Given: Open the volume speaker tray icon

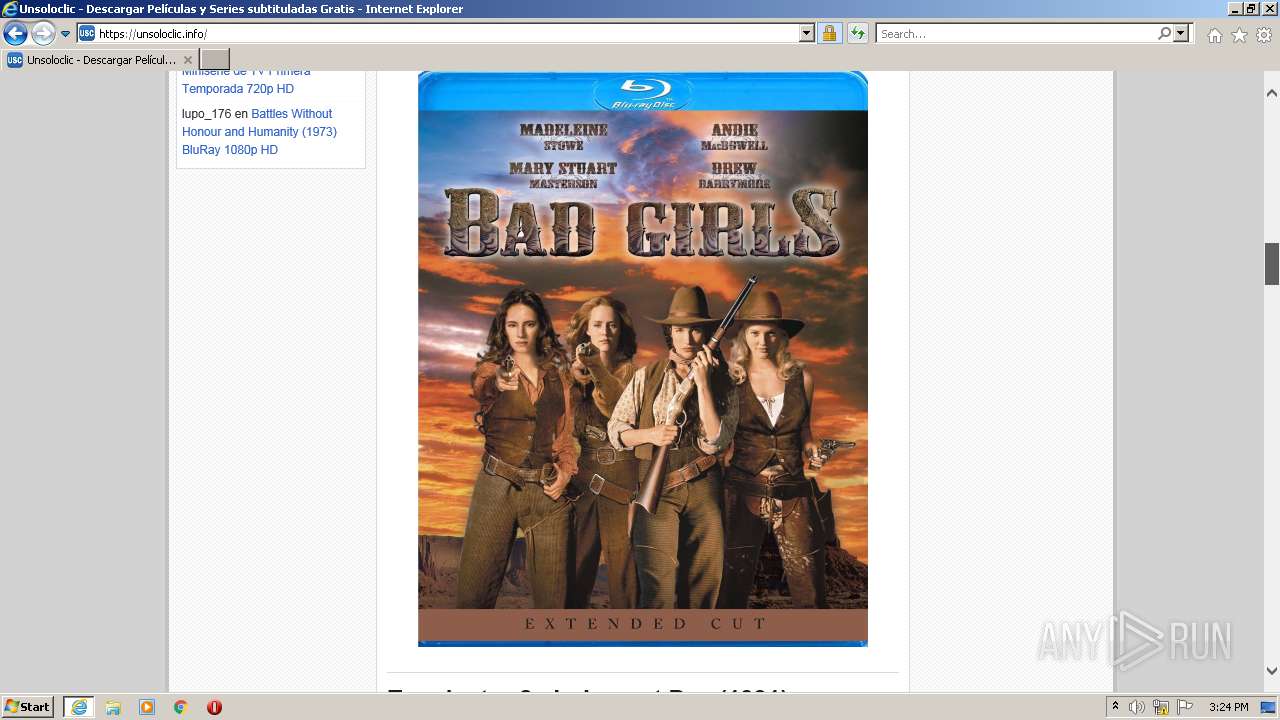Looking at the screenshot, I should point(1137,707).
